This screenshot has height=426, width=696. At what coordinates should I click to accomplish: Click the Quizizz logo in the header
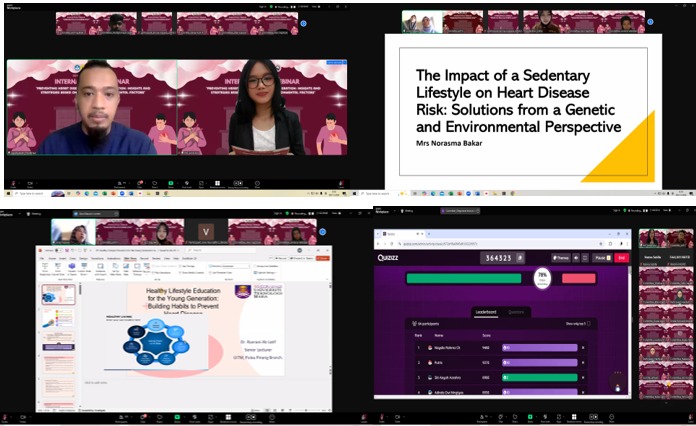[387, 256]
